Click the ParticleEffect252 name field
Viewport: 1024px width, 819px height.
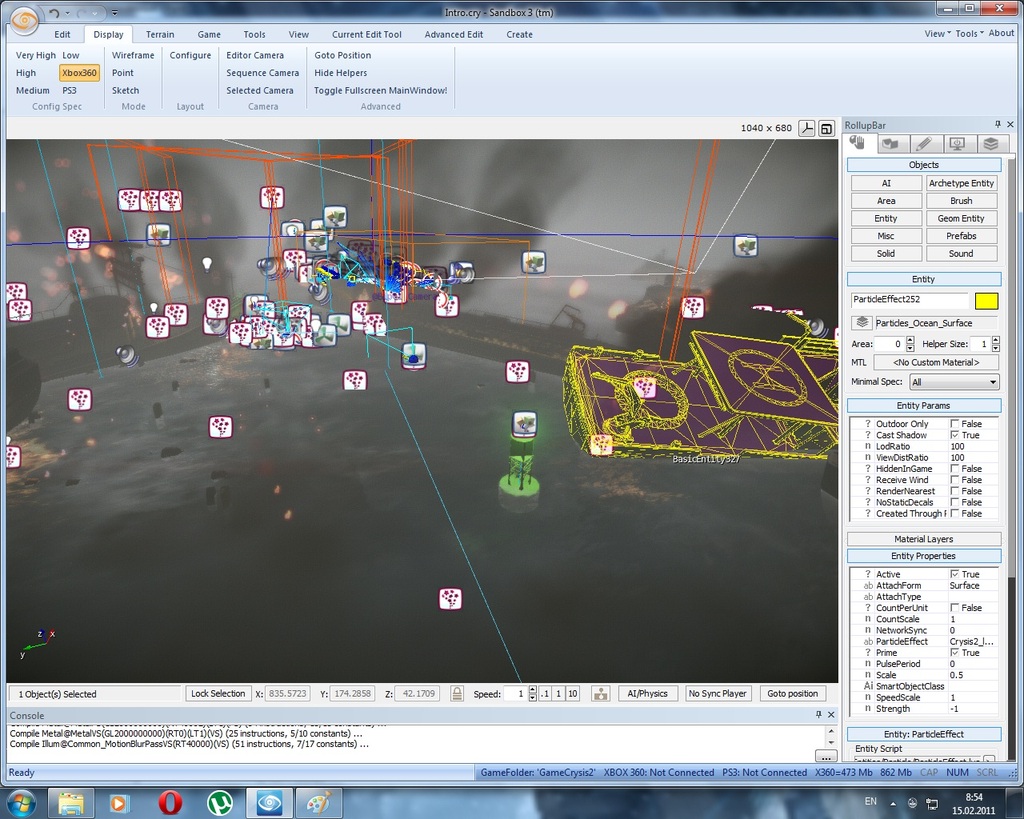pyautogui.click(x=909, y=300)
